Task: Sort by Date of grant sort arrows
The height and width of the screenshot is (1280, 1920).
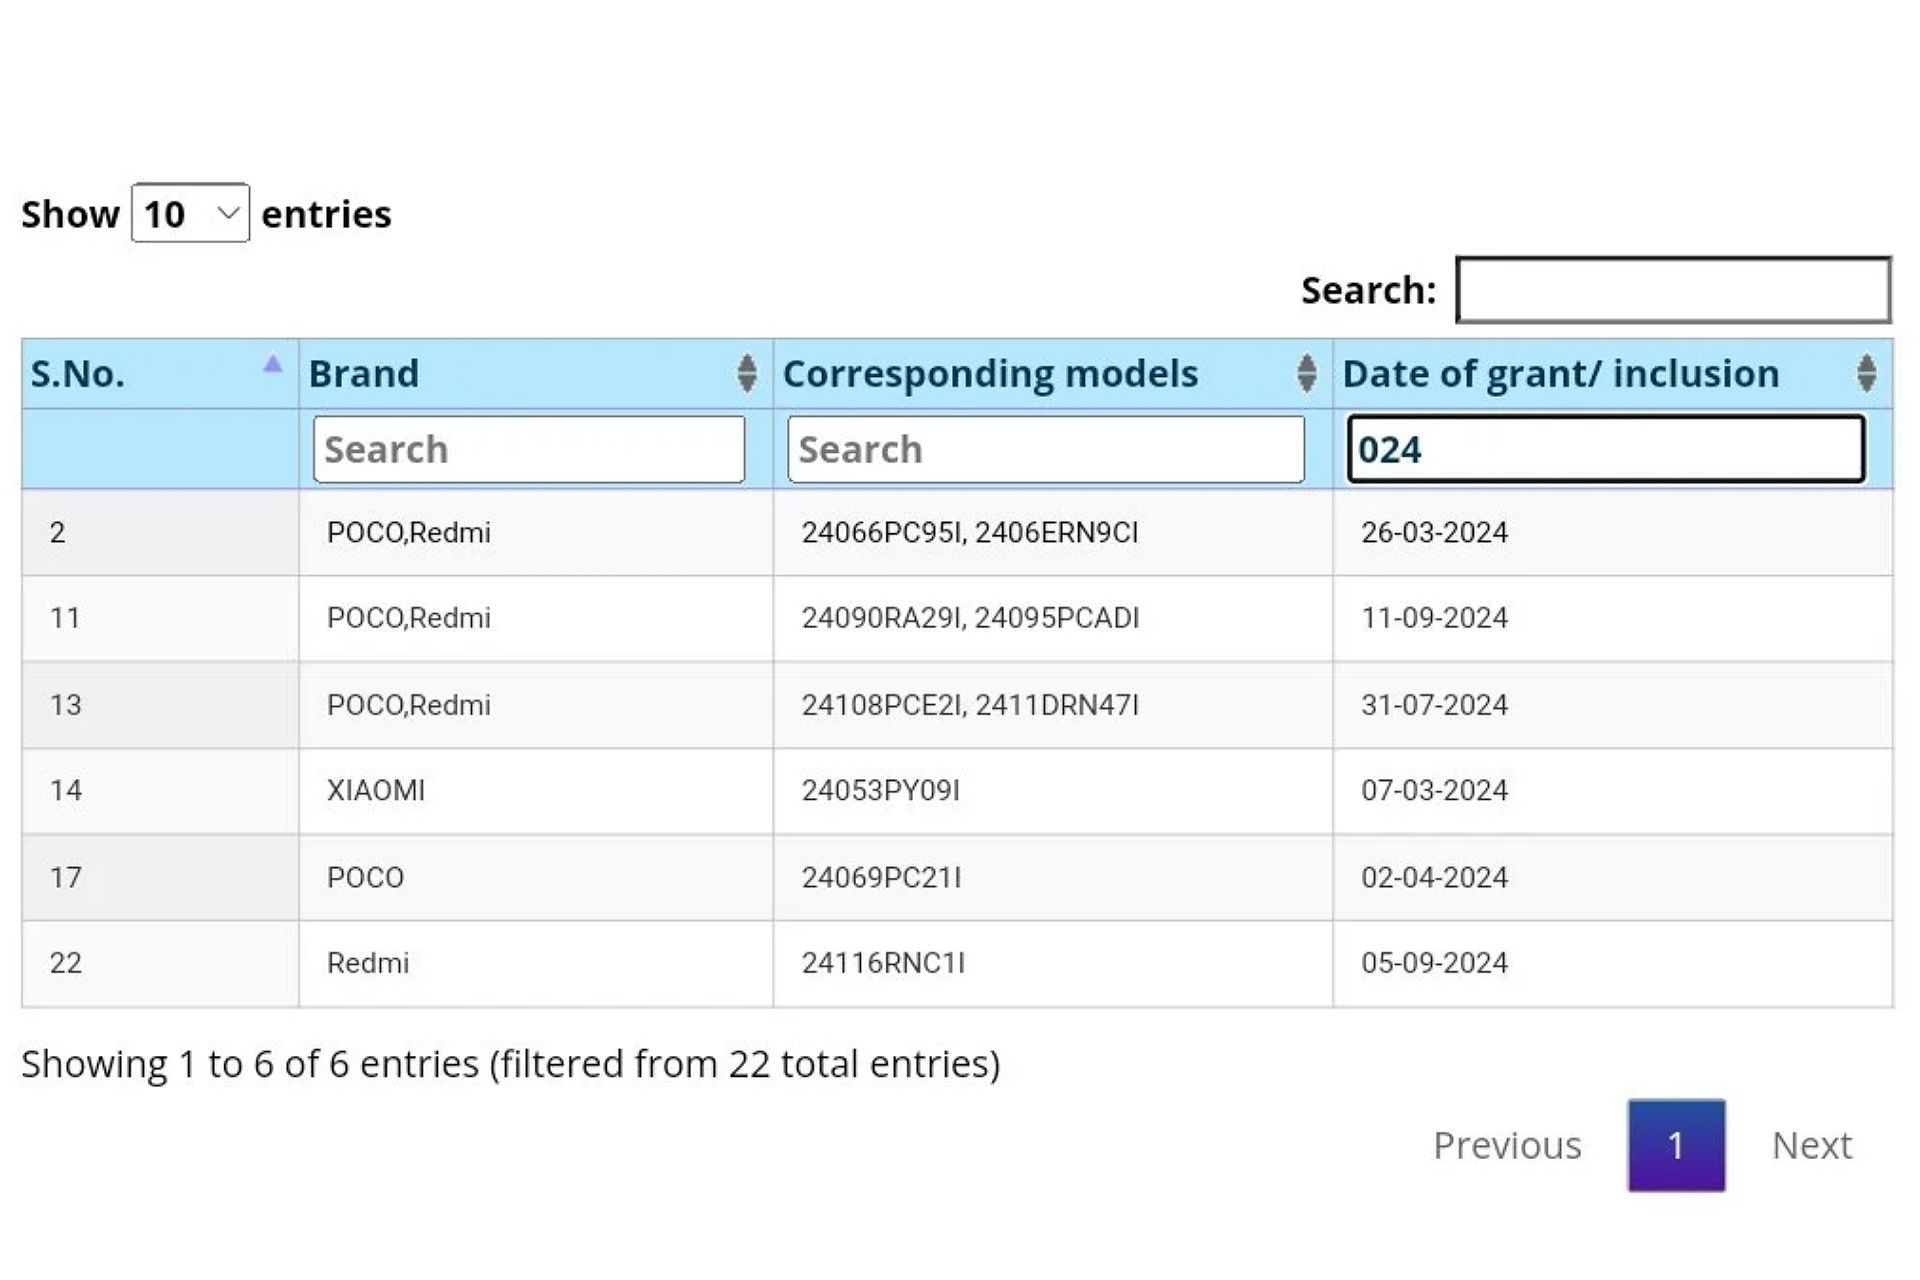Action: pyautogui.click(x=1866, y=373)
